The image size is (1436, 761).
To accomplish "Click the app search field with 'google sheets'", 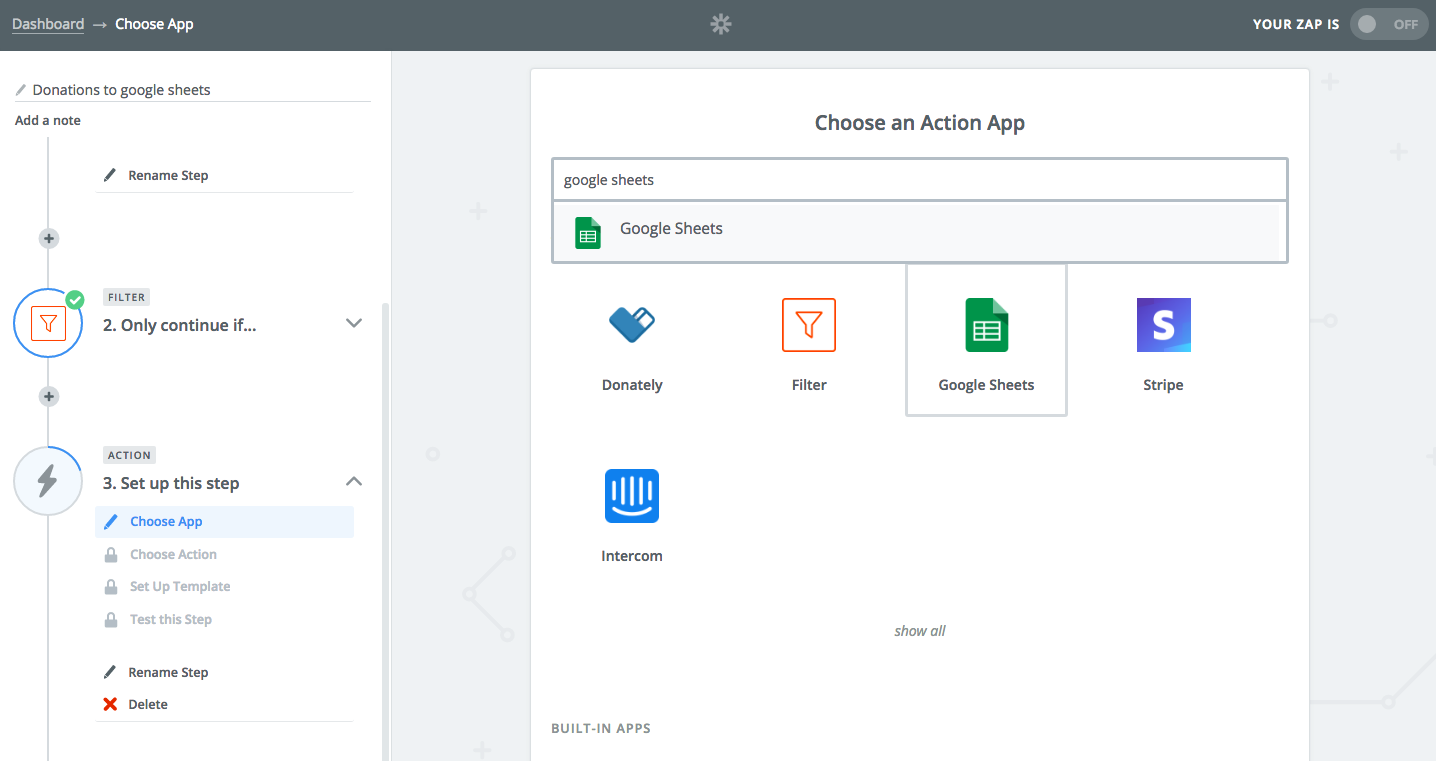I will point(920,180).
